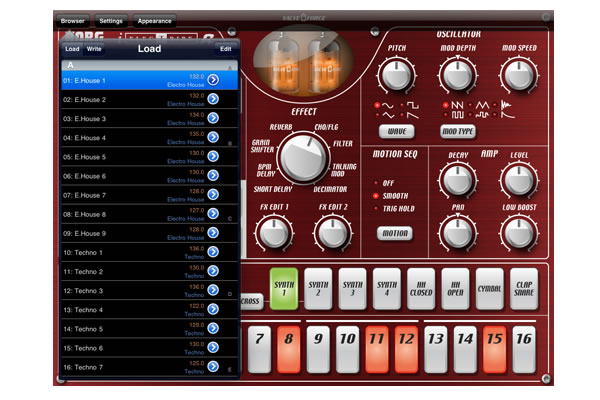600x400 pixels.
Task: Toggle step 10 in the sequencer
Action: coord(347,349)
